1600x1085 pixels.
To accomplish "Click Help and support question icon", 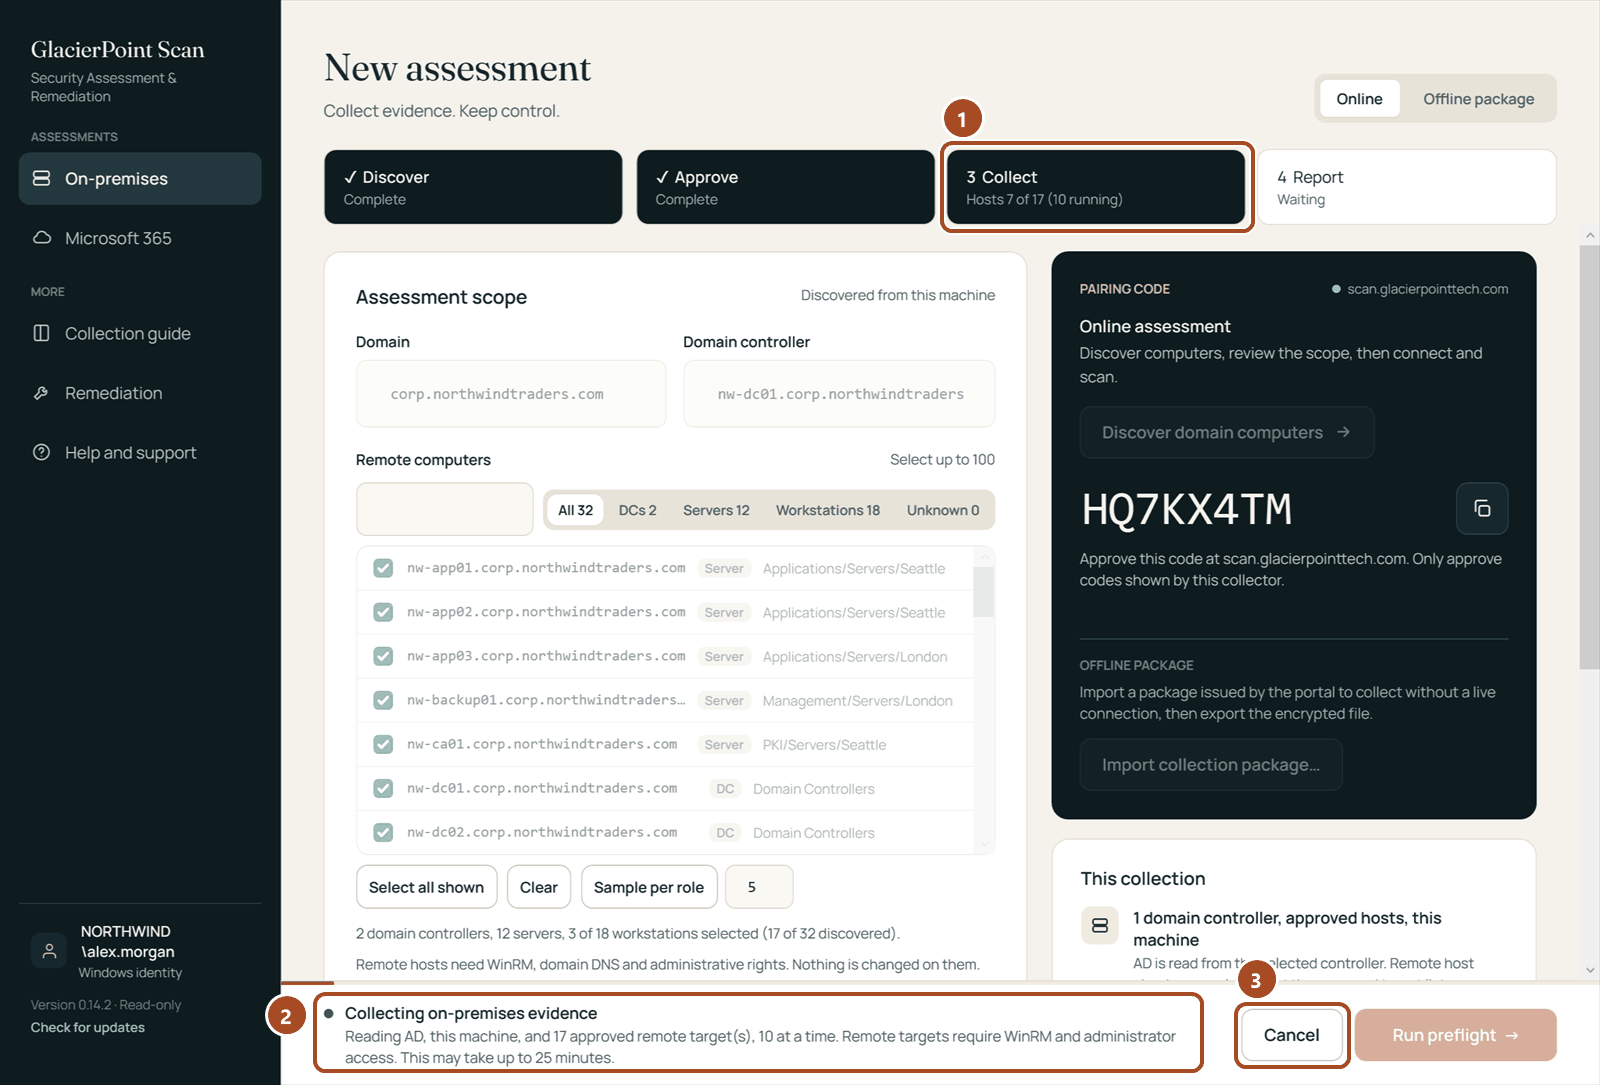I will [42, 452].
